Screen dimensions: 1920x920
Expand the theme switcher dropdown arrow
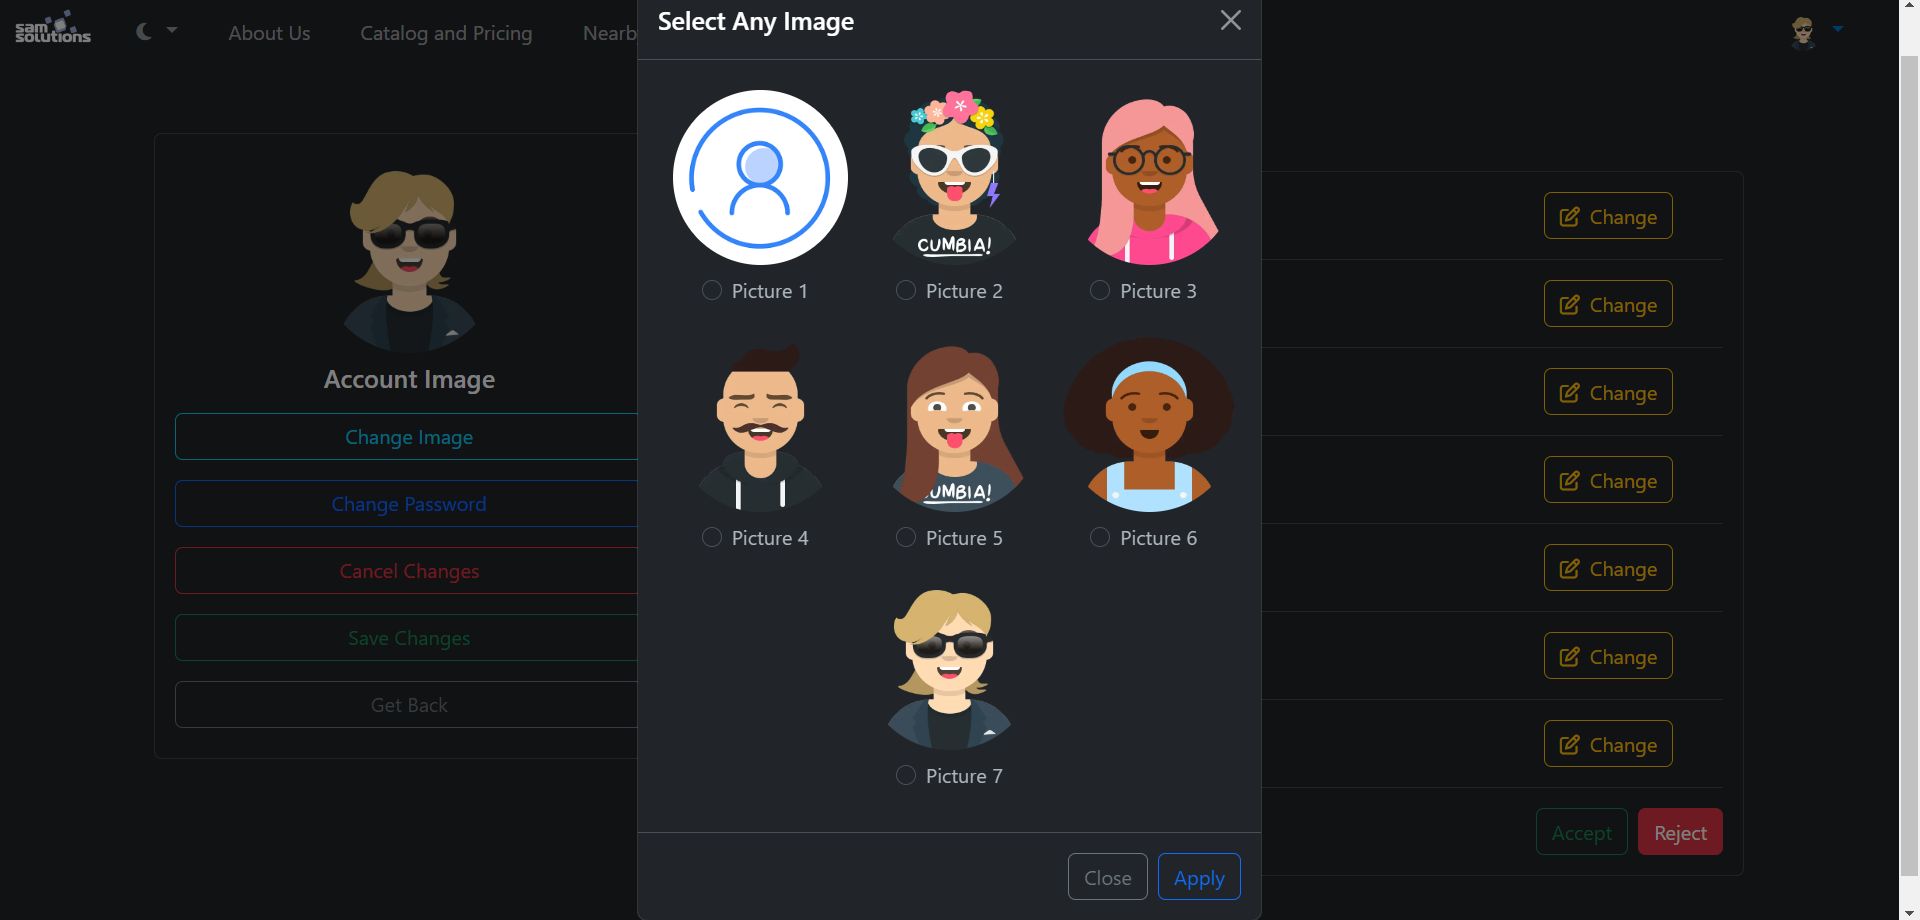click(172, 31)
